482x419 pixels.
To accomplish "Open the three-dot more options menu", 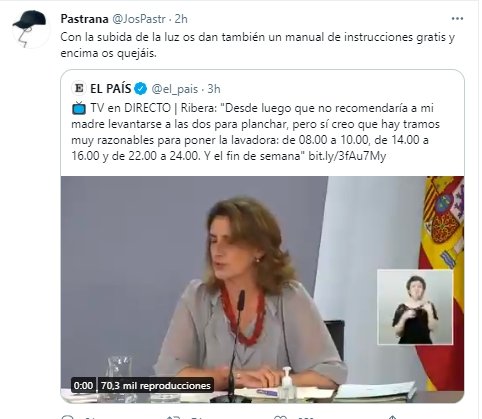I will pos(457,19).
